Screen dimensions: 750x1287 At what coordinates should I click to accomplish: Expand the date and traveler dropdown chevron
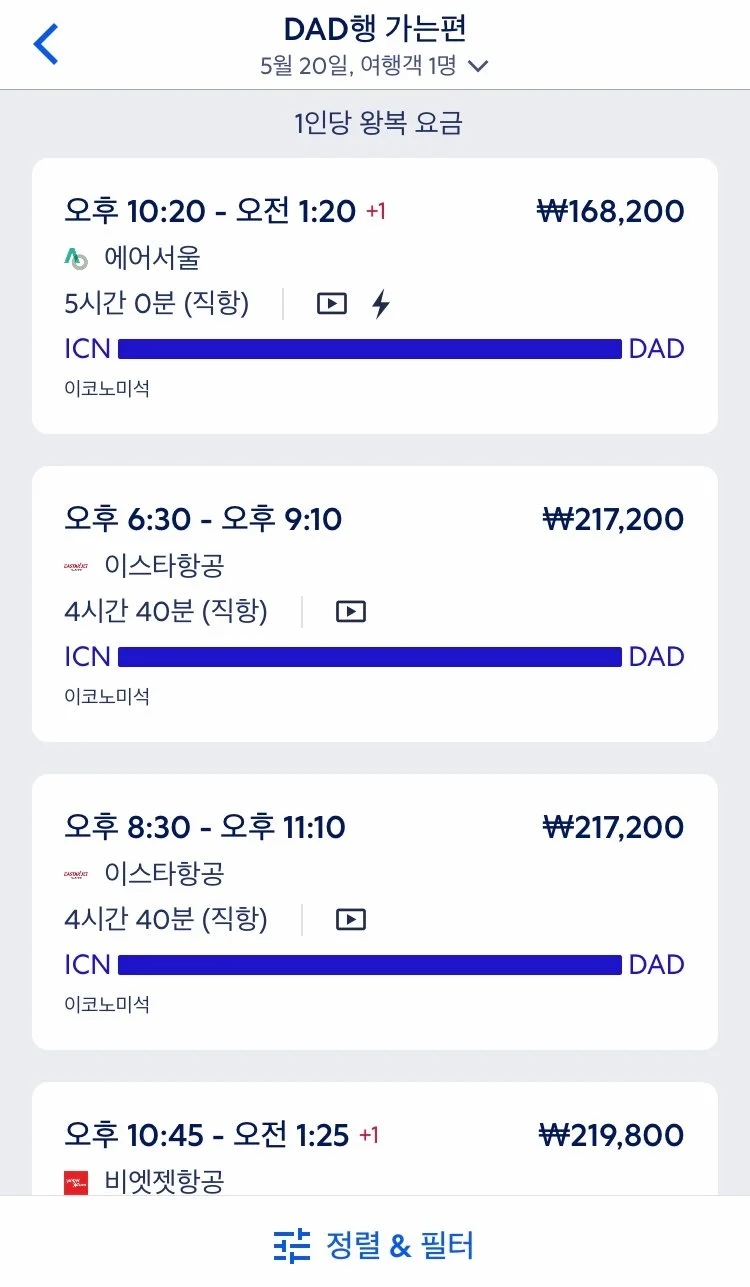pyautogui.click(x=479, y=67)
